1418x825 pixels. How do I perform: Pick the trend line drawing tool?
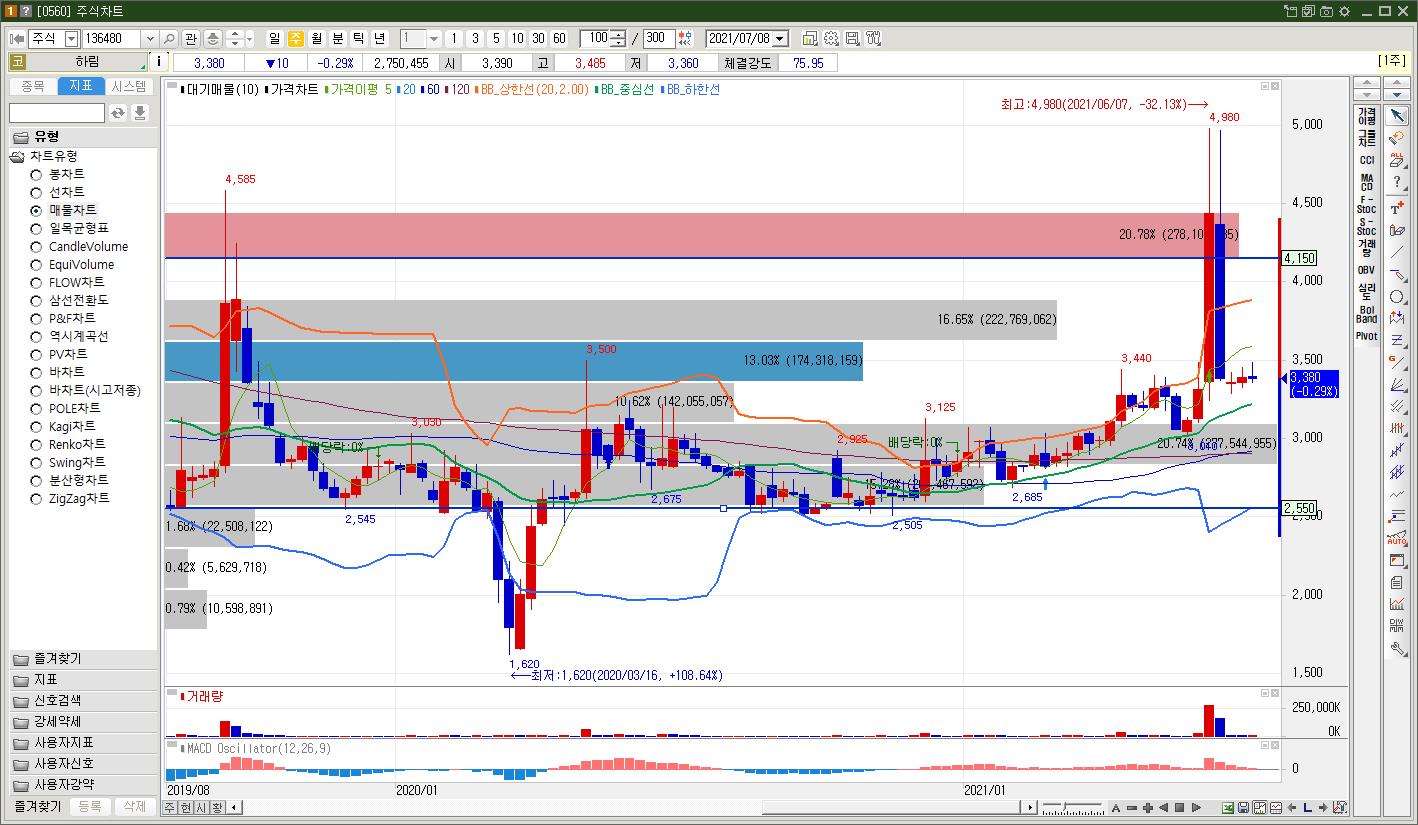tap(1397, 253)
